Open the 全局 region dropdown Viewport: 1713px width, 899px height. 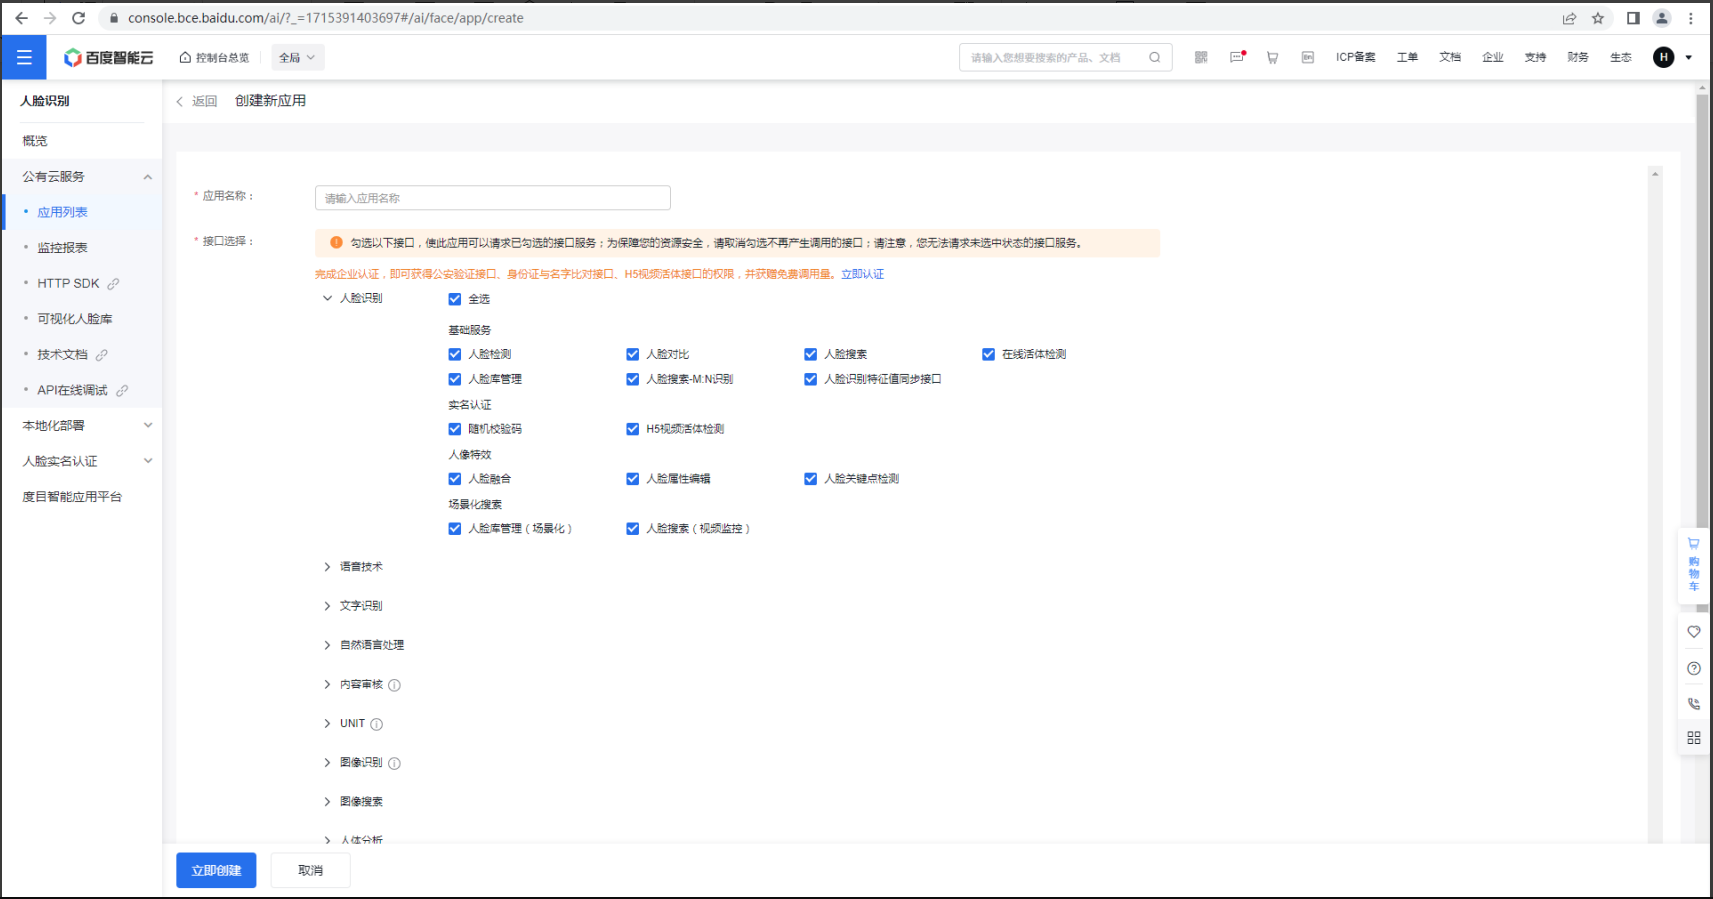[297, 58]
